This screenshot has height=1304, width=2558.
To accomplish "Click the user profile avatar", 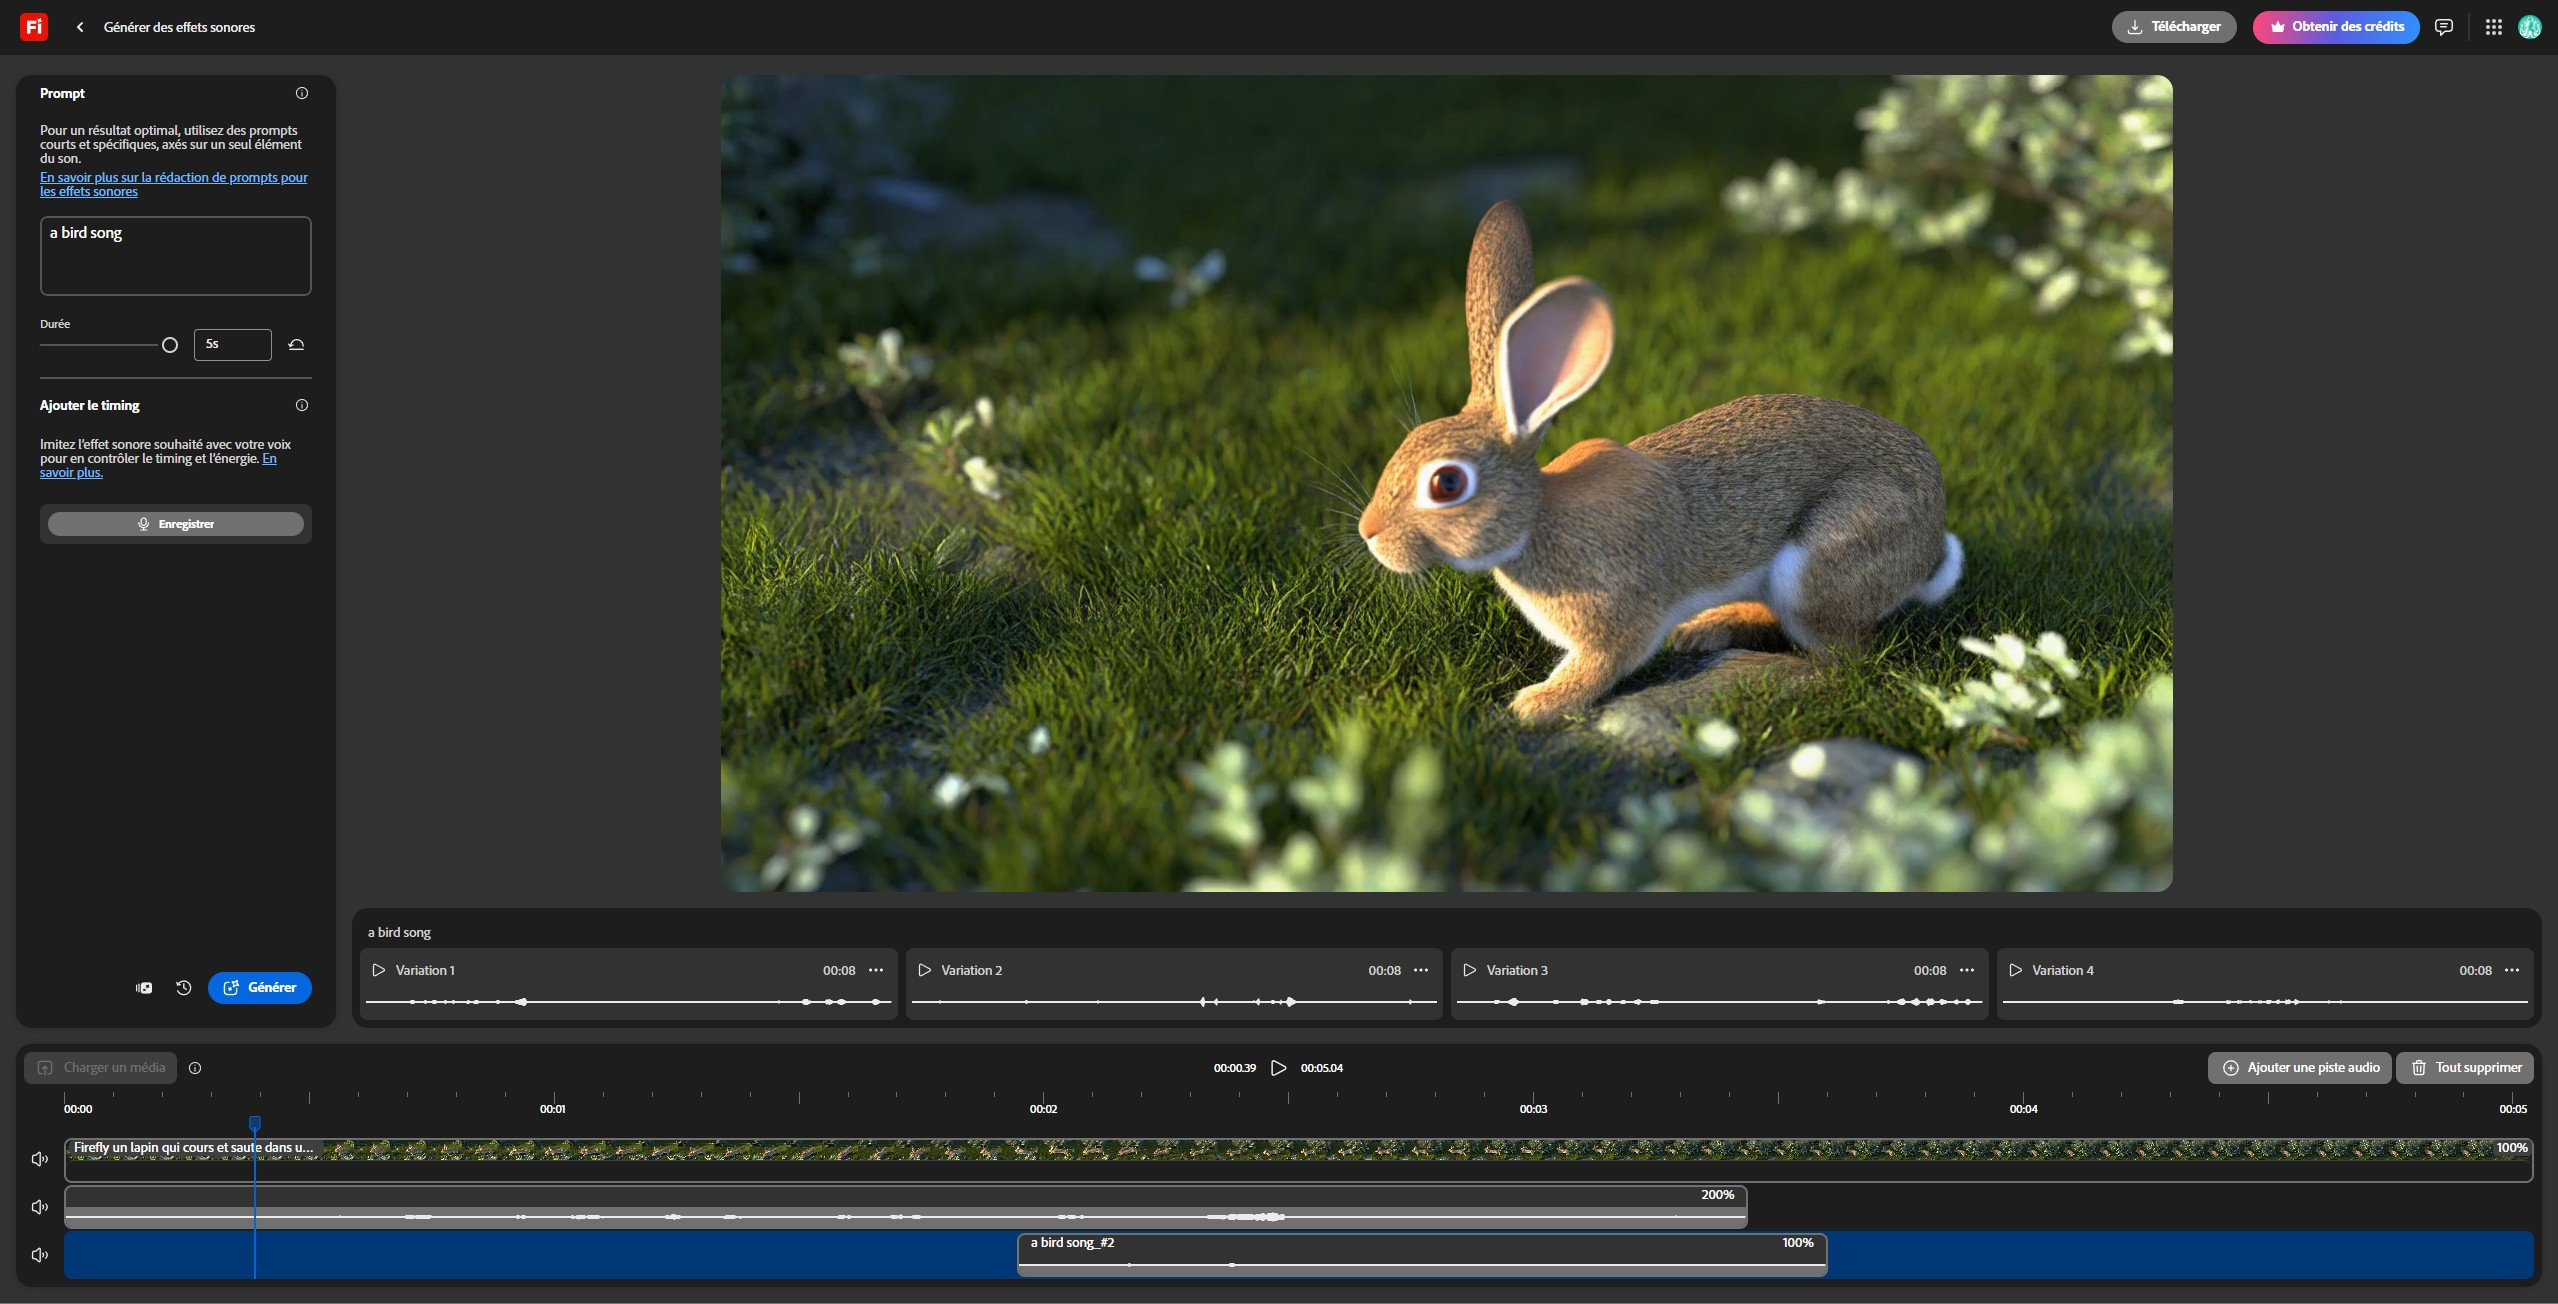I will pos(2530,27).
